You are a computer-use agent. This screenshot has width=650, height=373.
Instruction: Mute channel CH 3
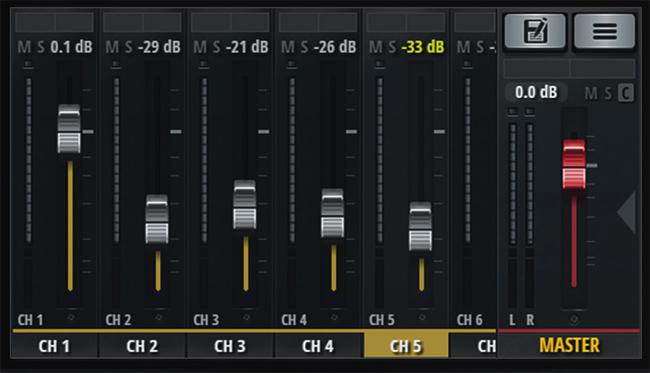200,47
